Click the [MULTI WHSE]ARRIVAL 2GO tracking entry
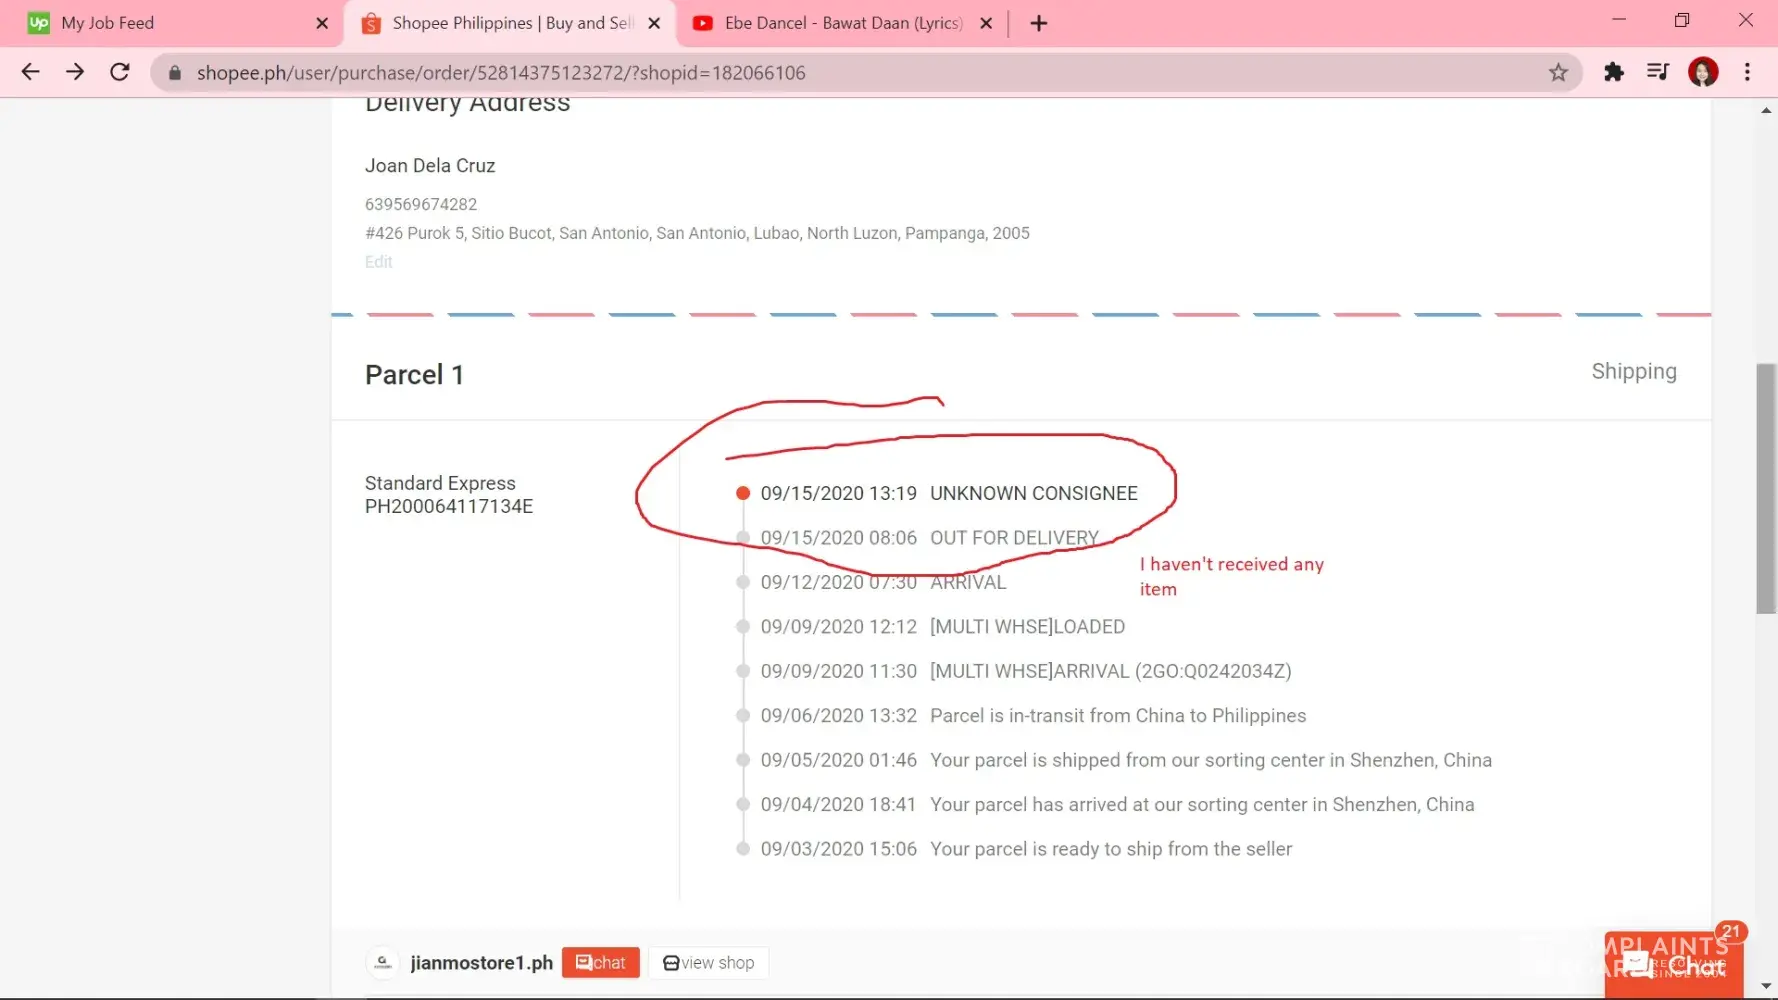The image size is (1778, 1000). pos(1111,671)
